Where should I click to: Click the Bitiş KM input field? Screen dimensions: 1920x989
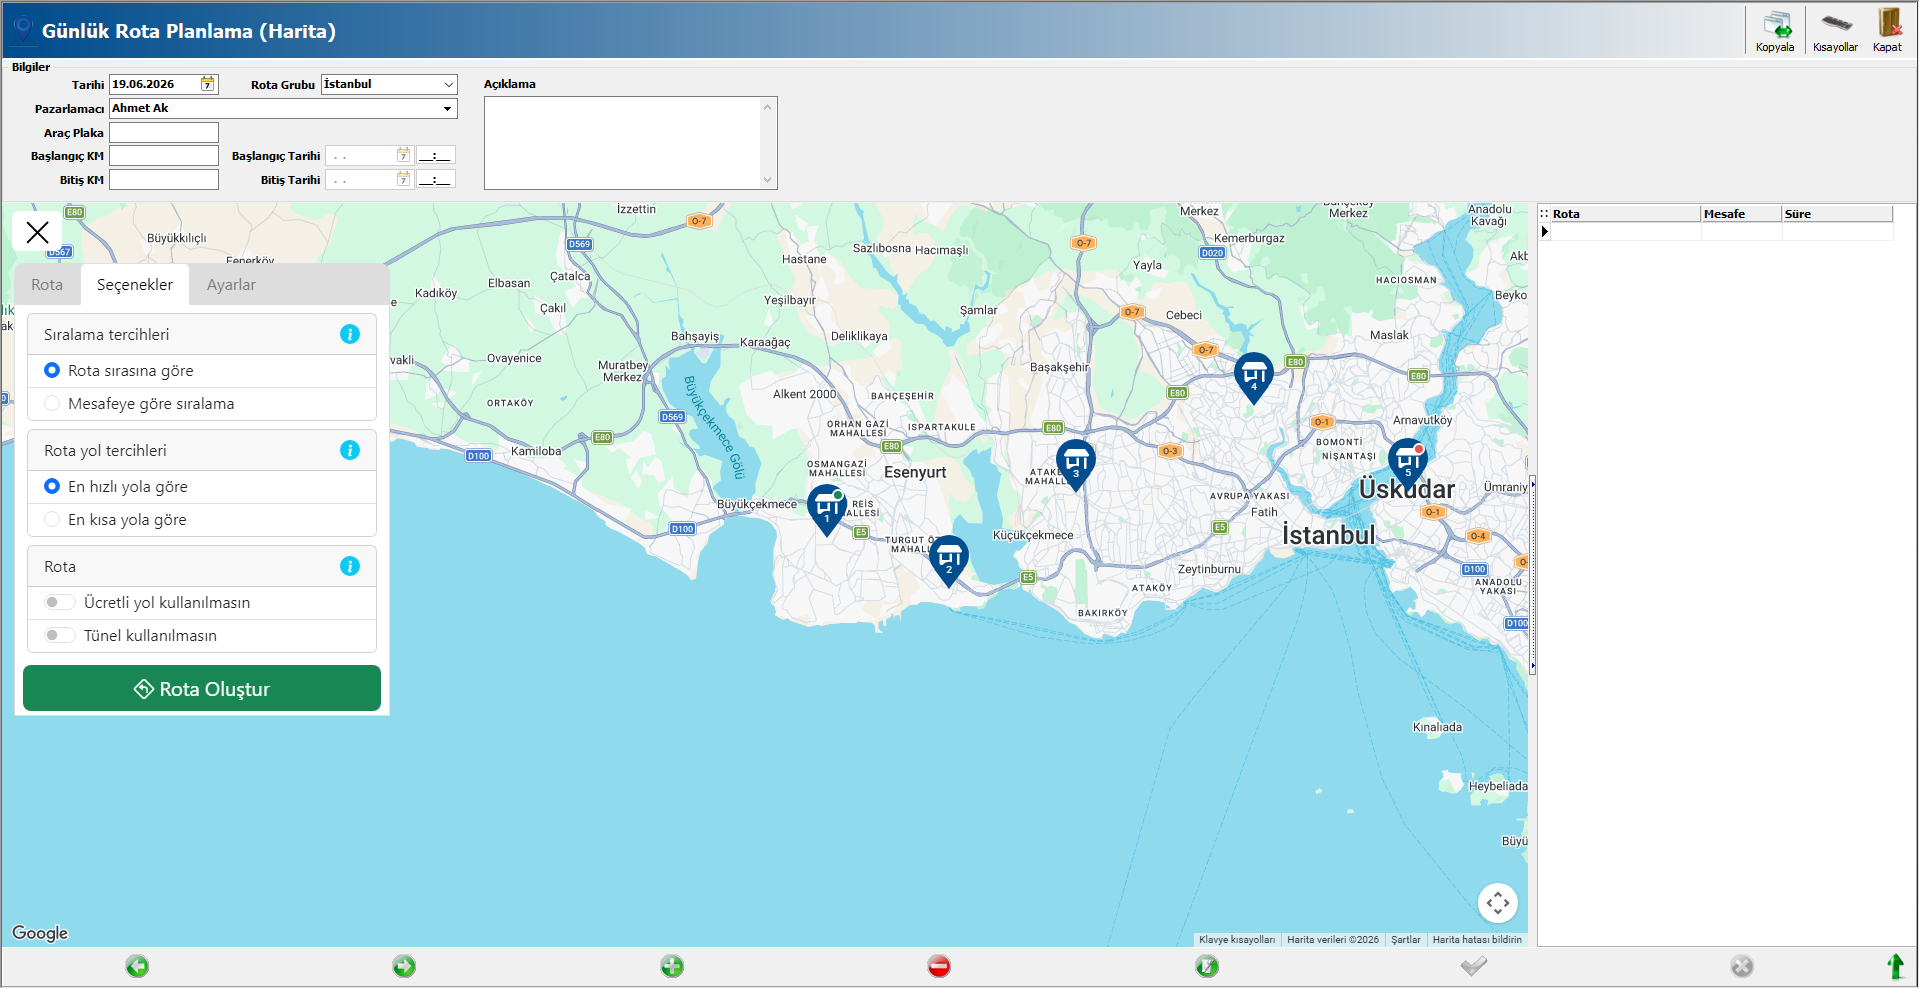pyautogui.click(x=164, y=179)
